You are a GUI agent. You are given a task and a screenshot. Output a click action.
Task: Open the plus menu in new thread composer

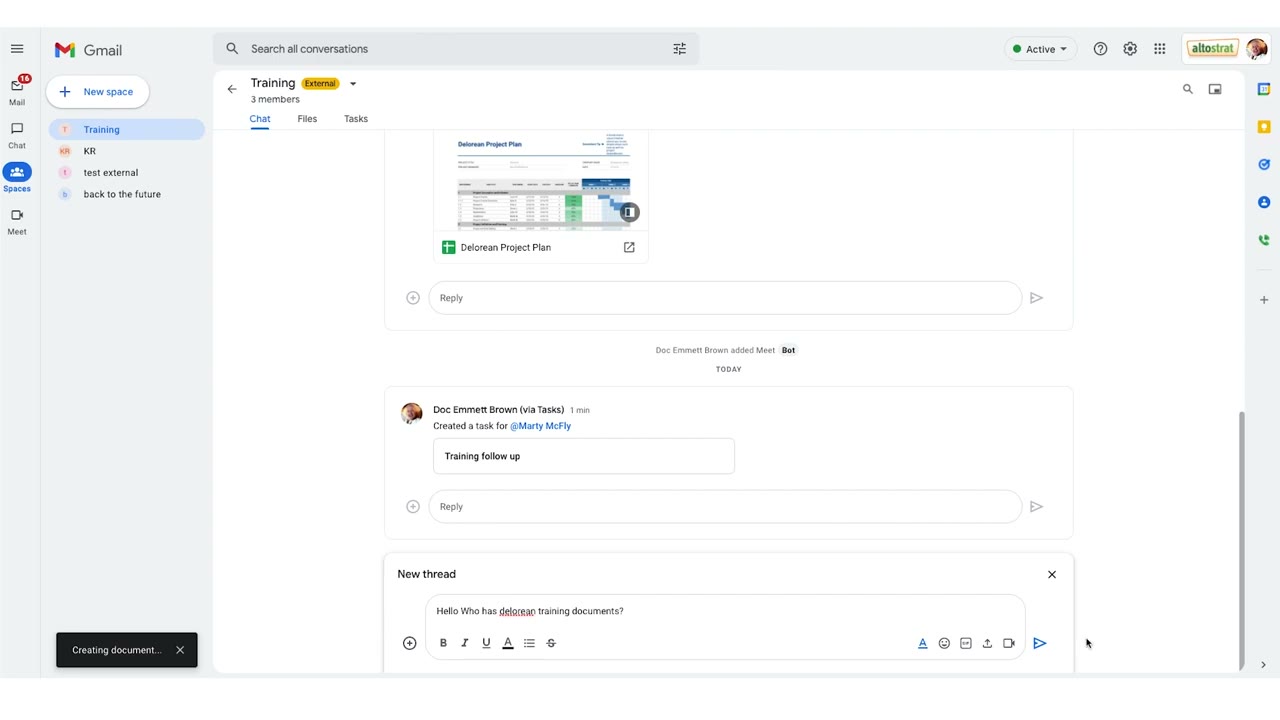(409, 643)
